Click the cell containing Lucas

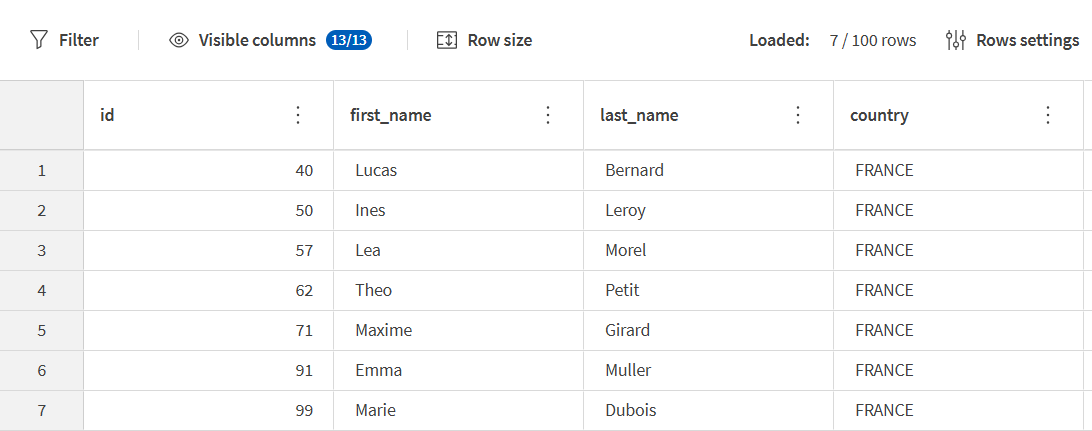[376, 170]
